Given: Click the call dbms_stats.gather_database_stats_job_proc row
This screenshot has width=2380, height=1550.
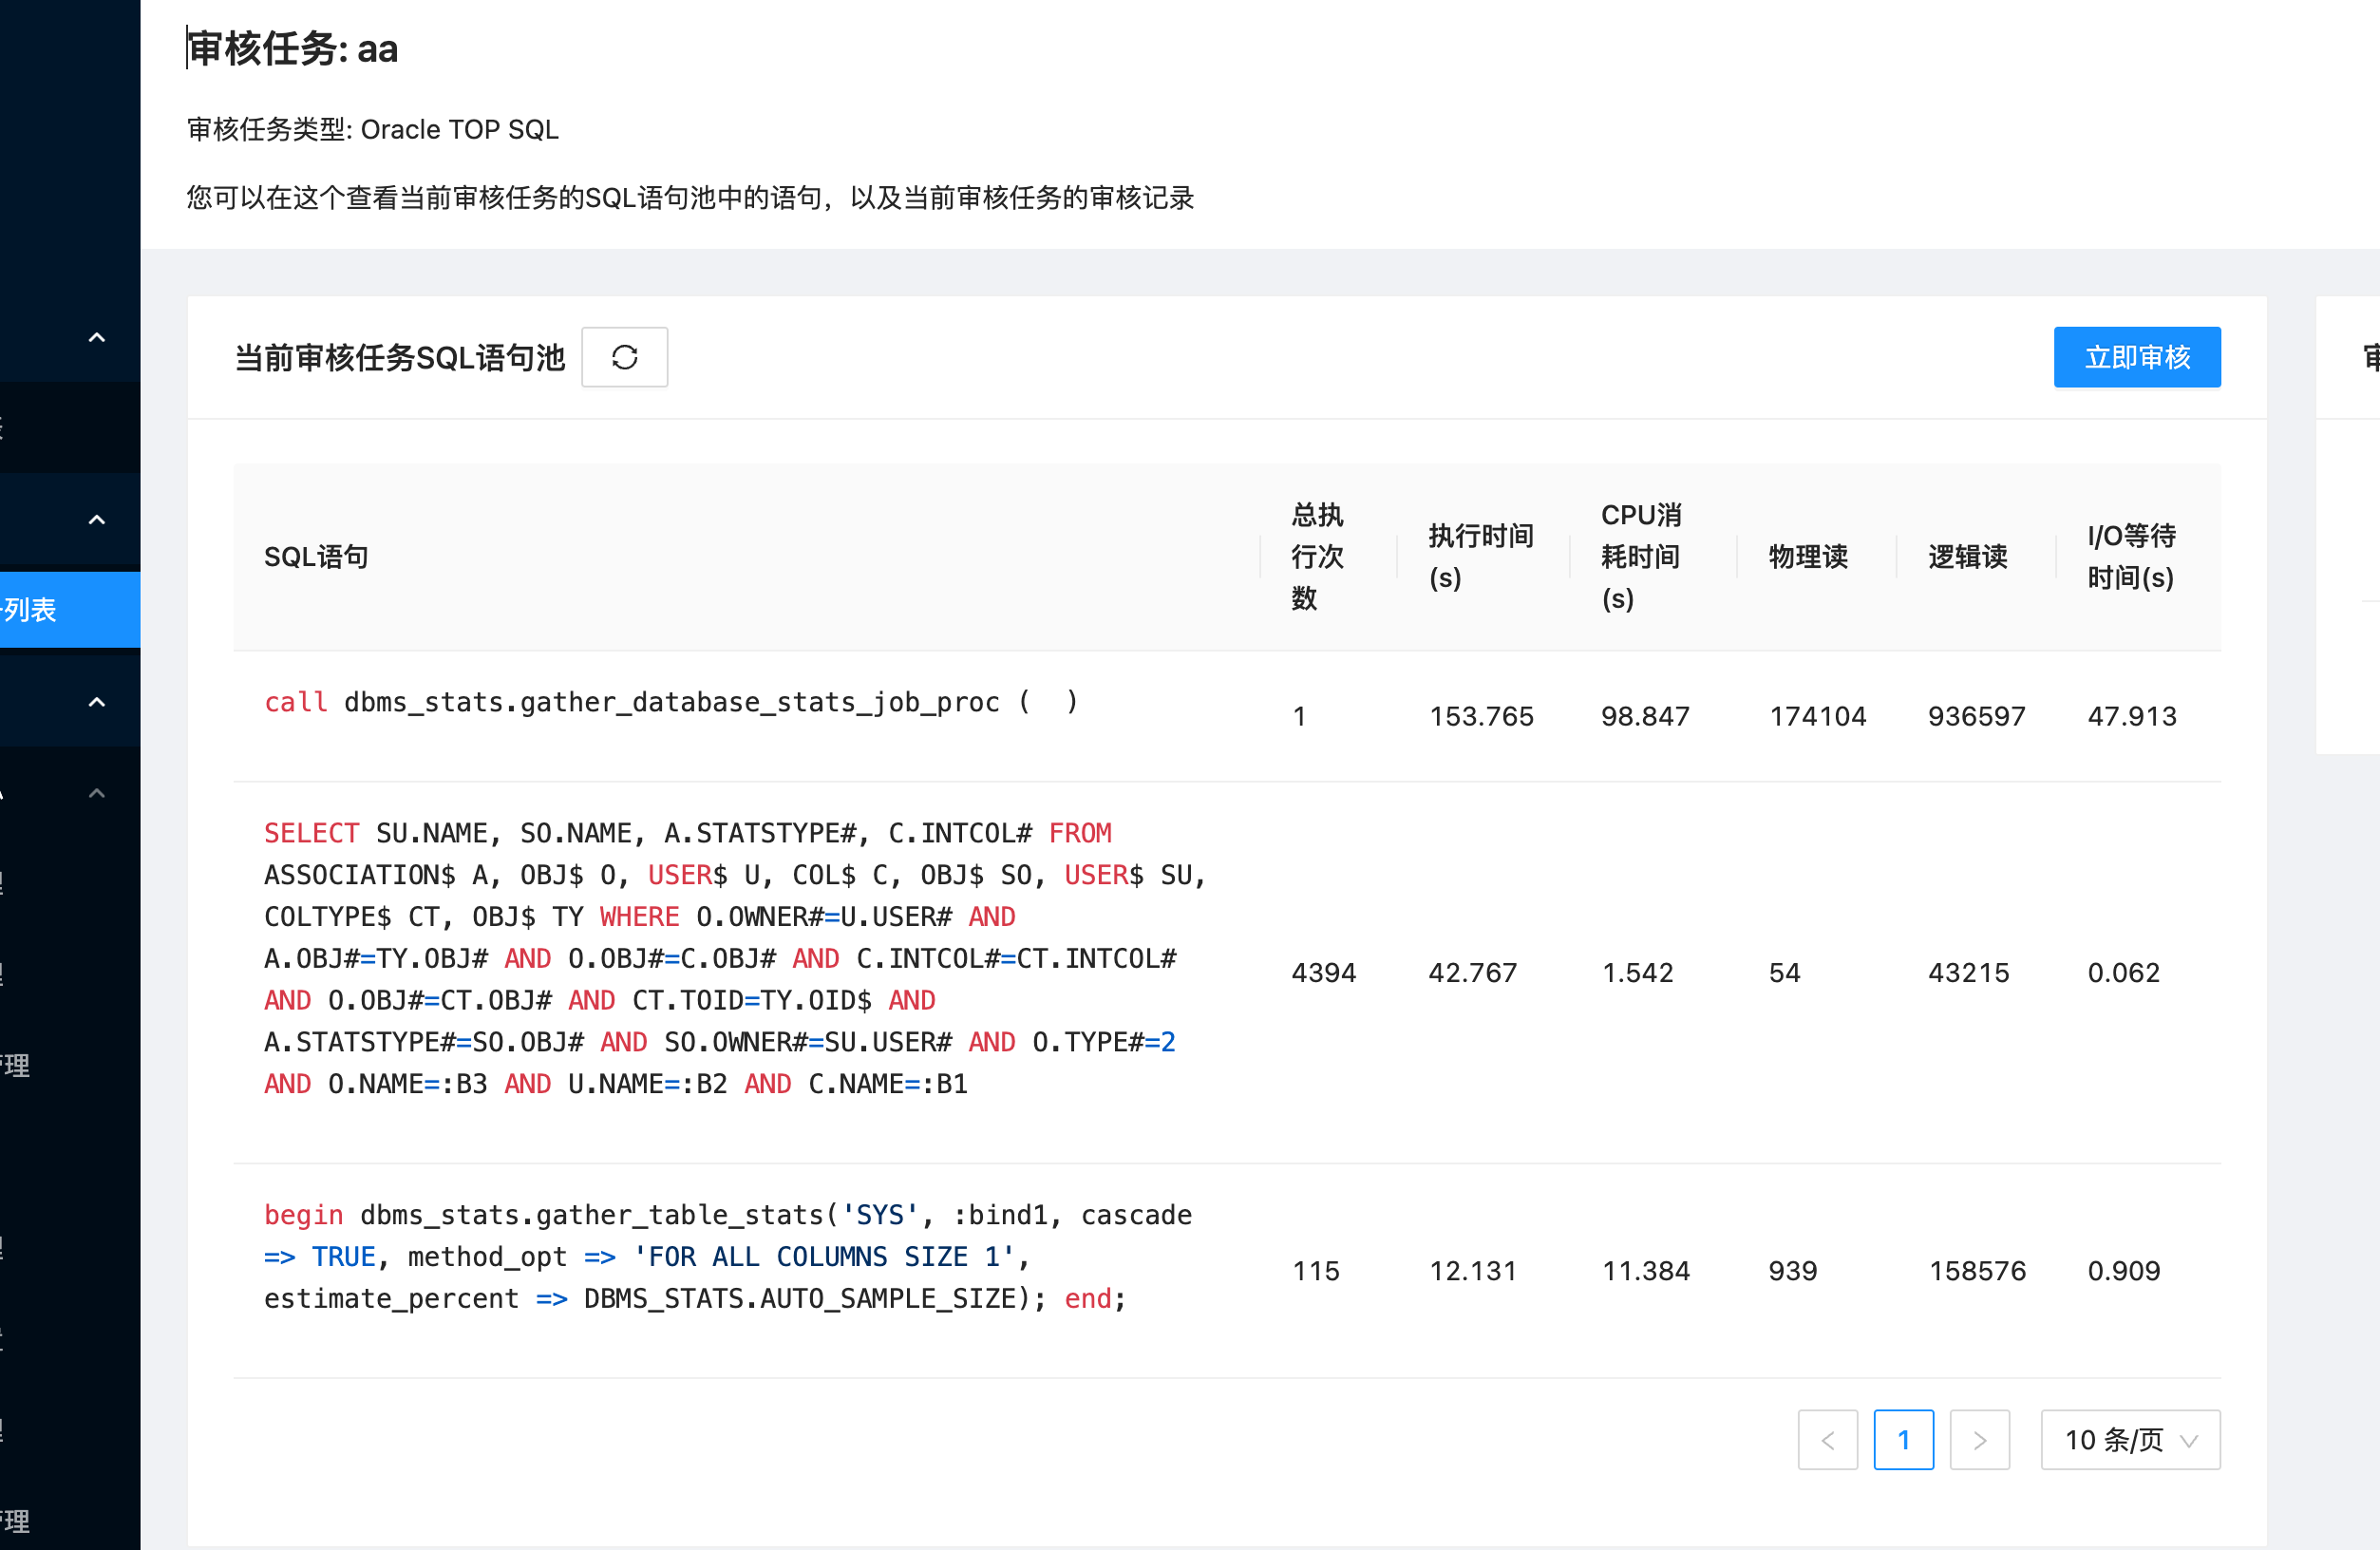Looking at the screenshot, I should (668, 701).
